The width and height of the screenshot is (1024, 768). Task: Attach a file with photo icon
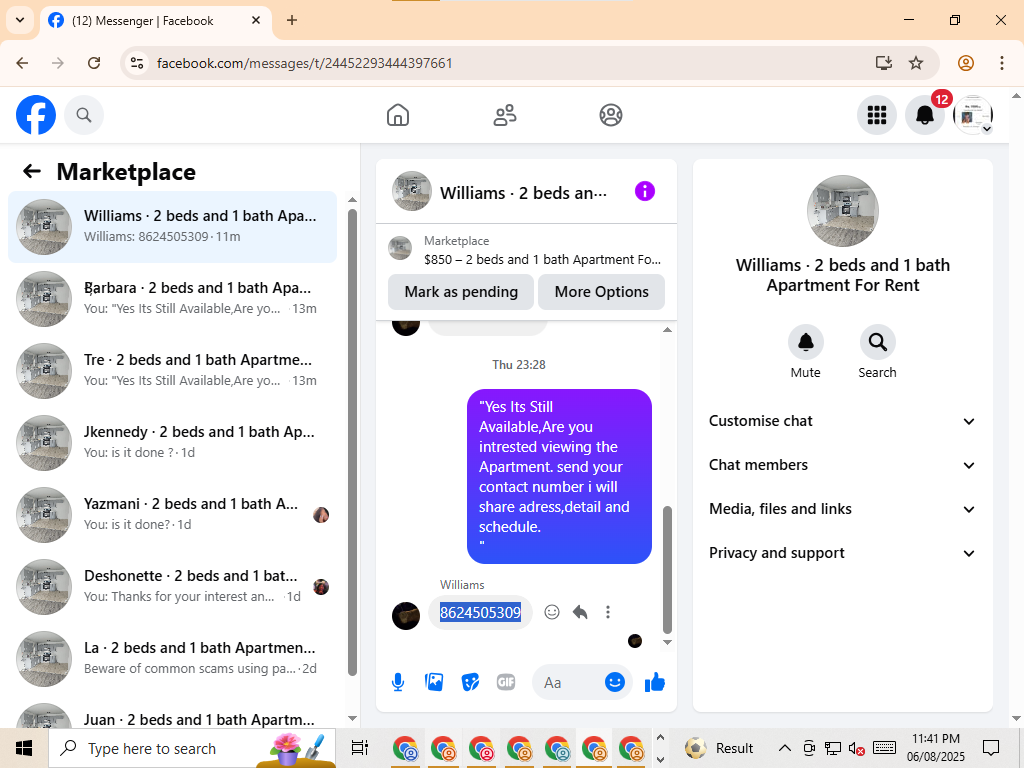pos(434,682)
